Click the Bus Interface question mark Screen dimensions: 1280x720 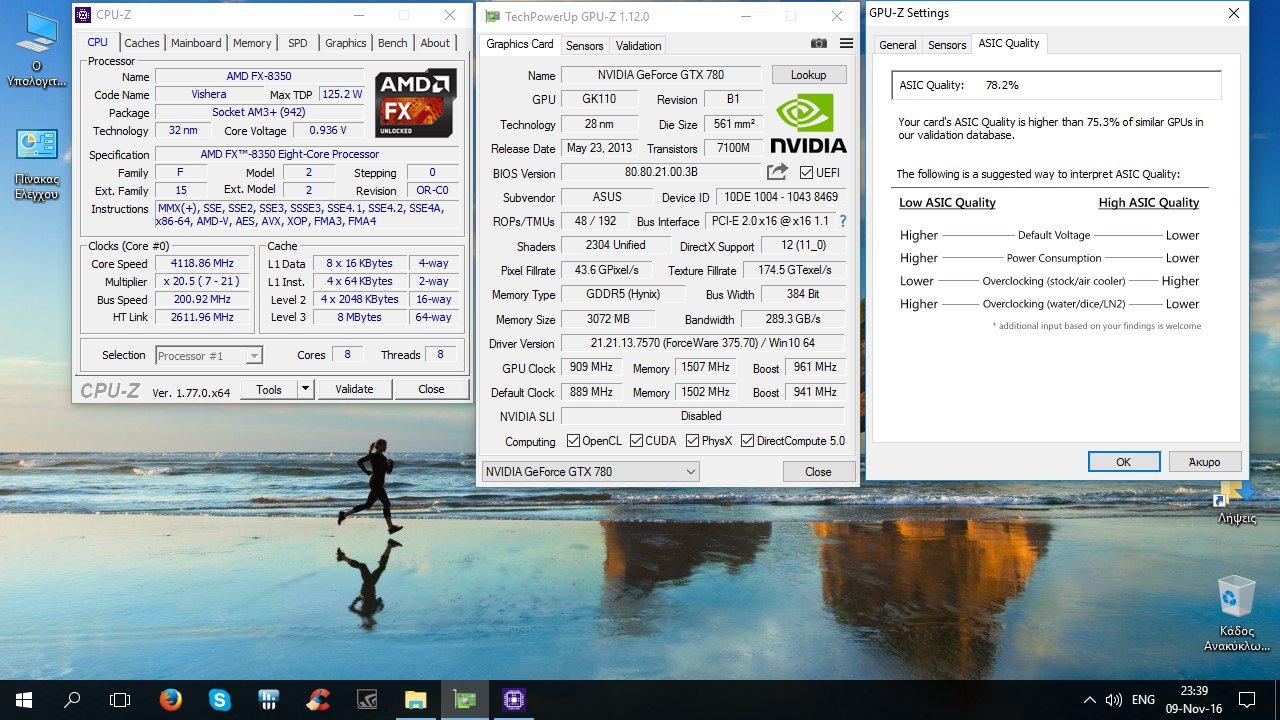pyautogui.click(x=843, y=221)
